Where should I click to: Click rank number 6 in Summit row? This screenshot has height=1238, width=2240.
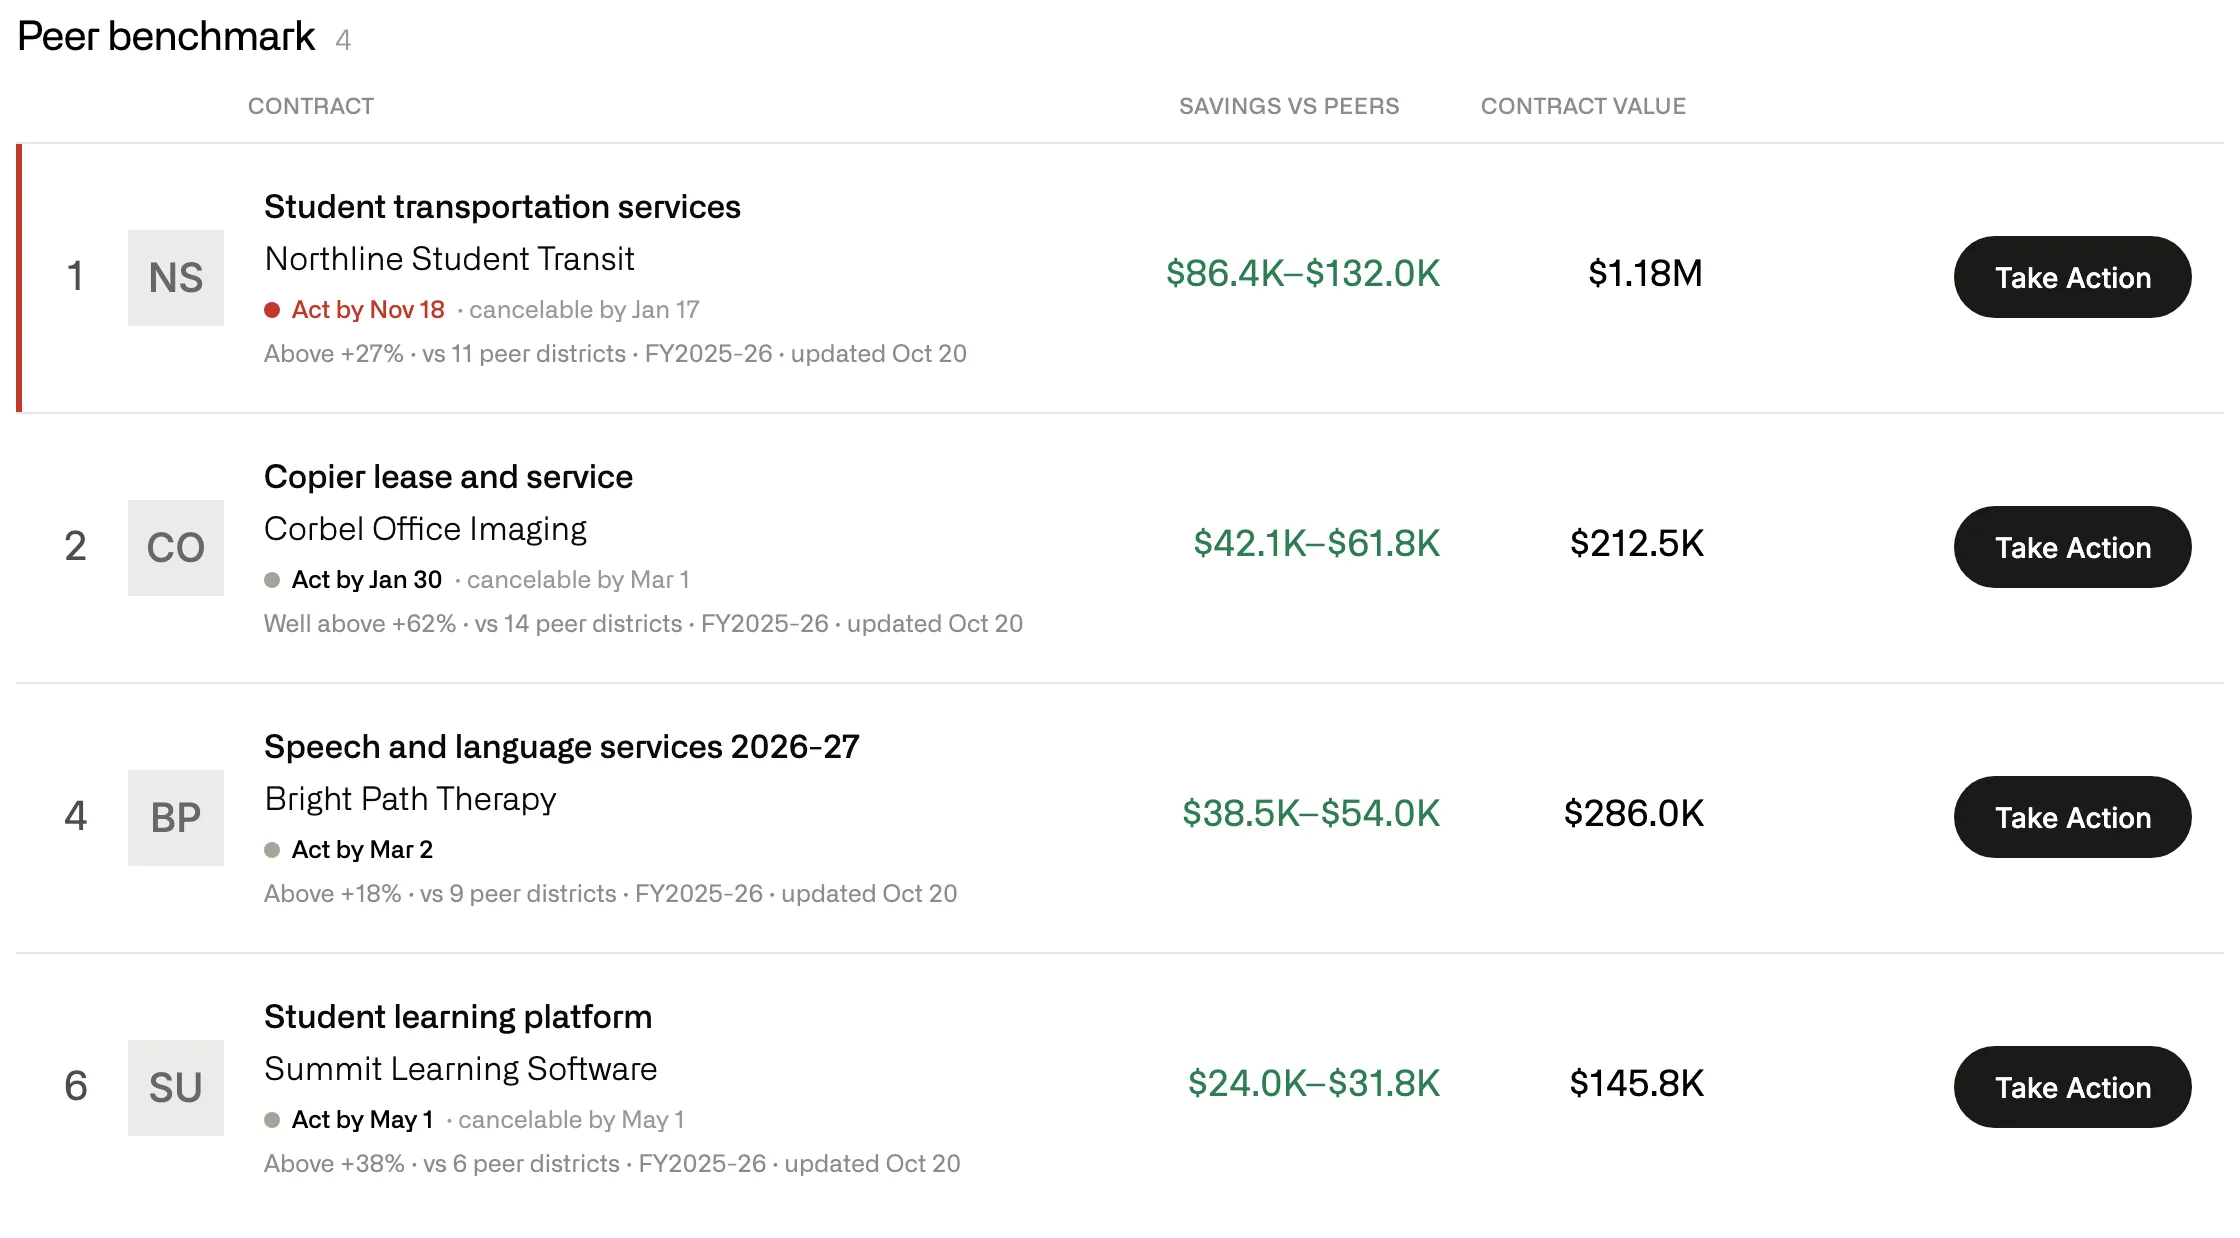click(x=76, y=1086)
